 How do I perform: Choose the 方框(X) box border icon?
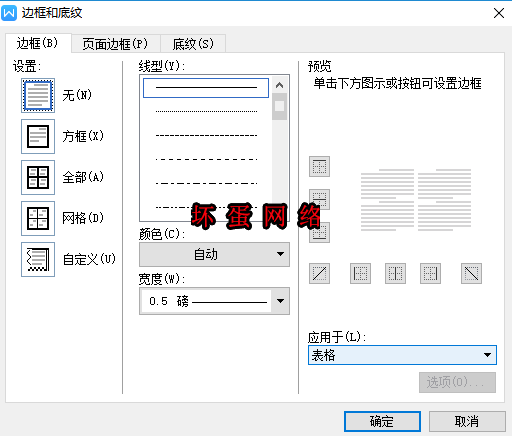tap(38, 136)
